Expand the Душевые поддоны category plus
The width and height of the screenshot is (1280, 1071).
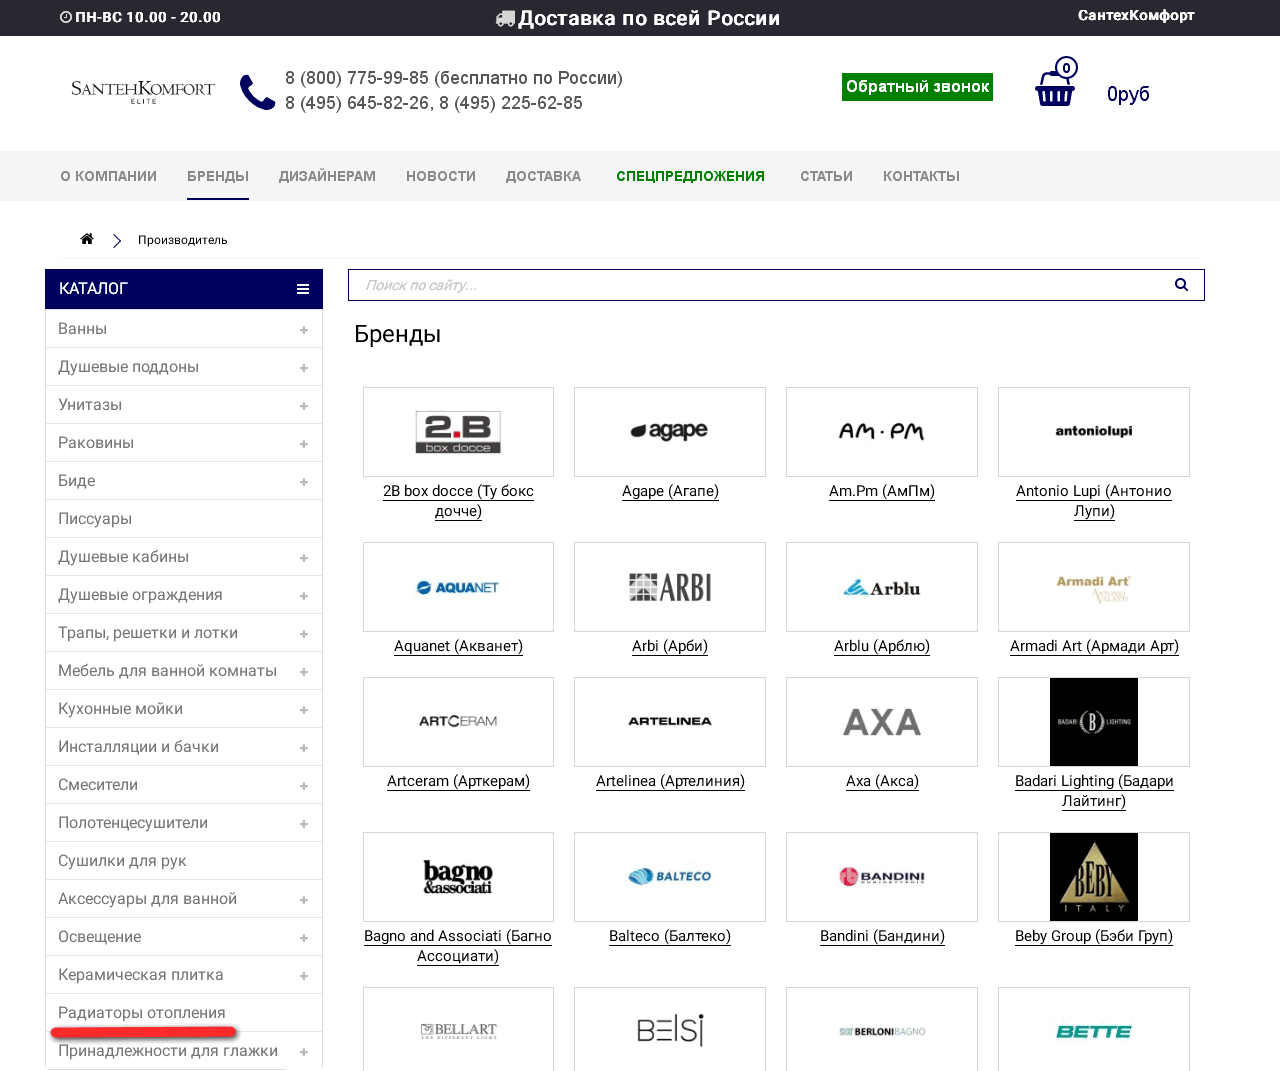tap(304, 368)
